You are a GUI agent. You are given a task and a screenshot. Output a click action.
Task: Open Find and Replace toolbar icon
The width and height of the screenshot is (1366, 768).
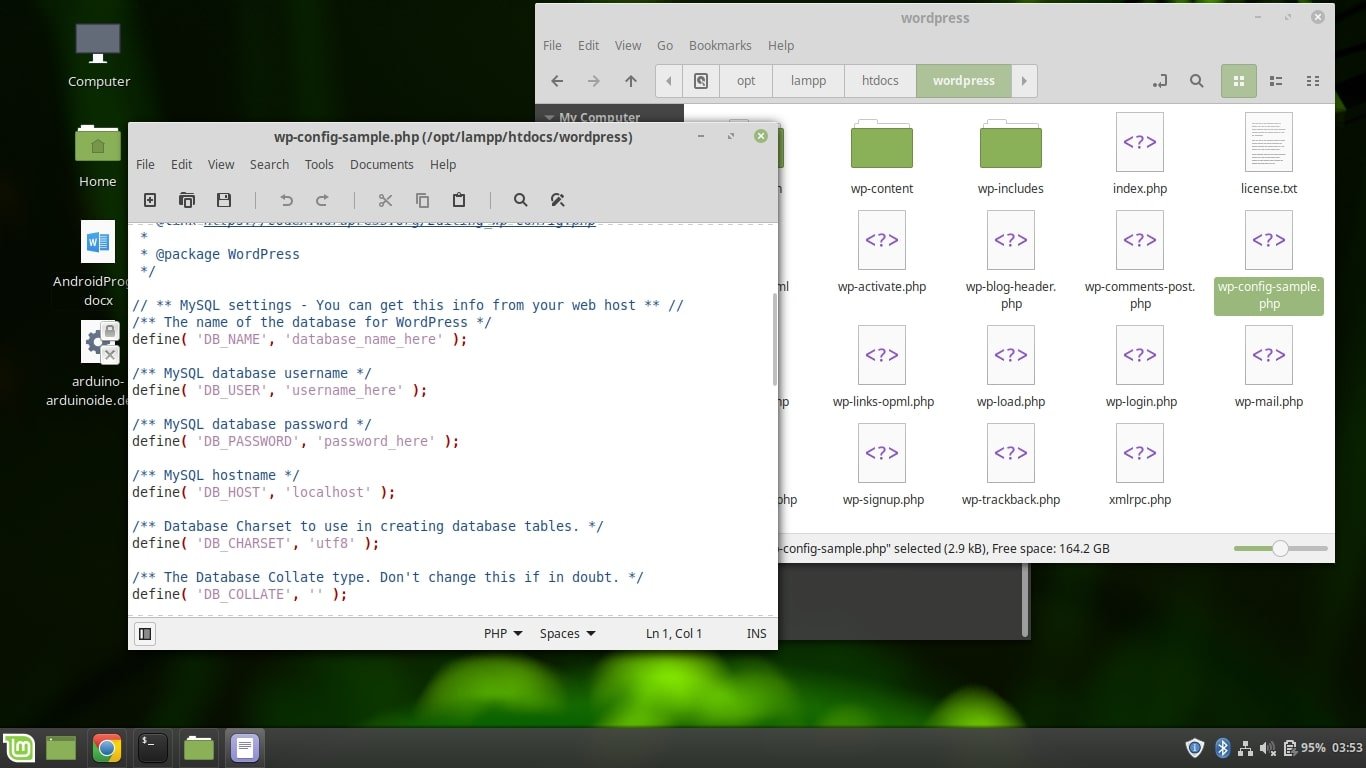pyautogui.click(x=558, y=200)
